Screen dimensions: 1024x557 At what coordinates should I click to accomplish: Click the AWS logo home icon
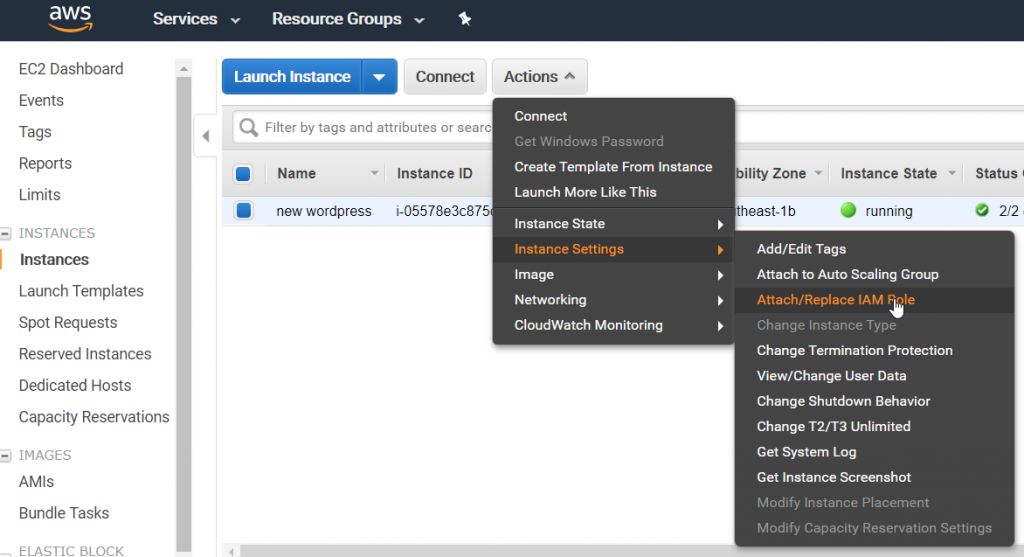[x=71, y=19]
